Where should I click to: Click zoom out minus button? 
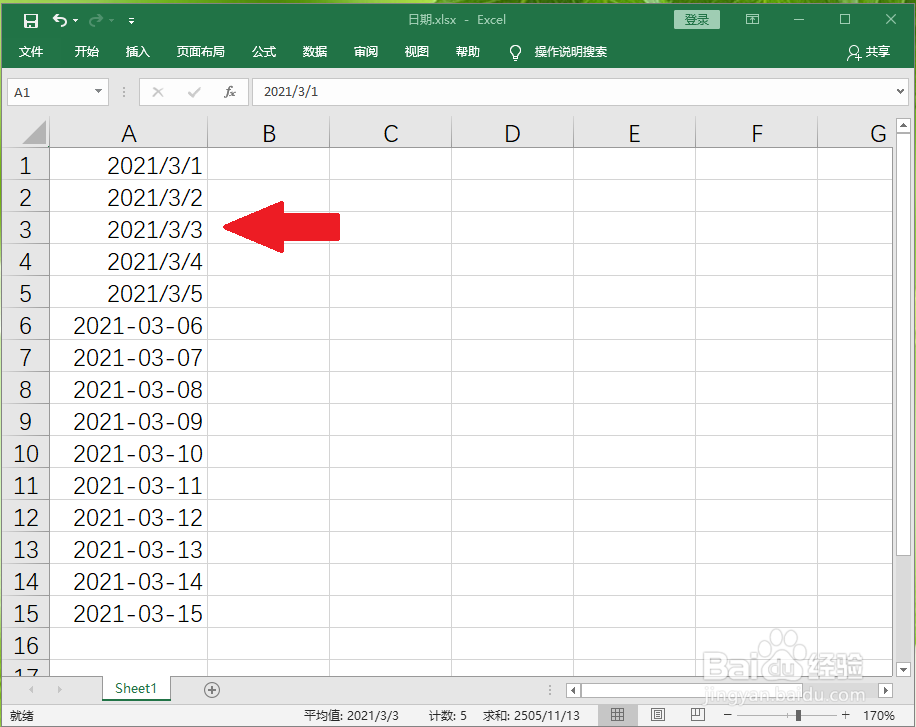coord(727,715)
